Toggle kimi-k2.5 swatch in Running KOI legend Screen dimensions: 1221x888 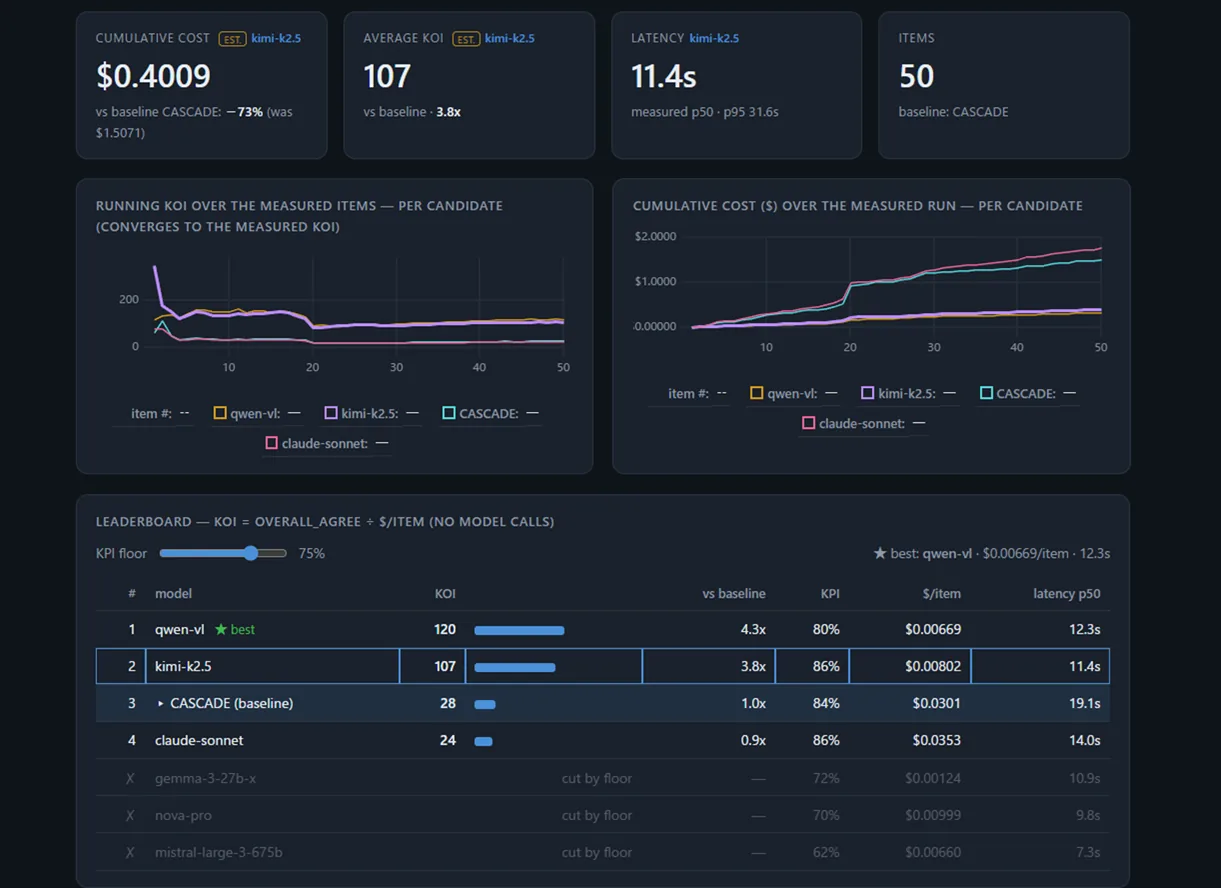tap(331, 413)
